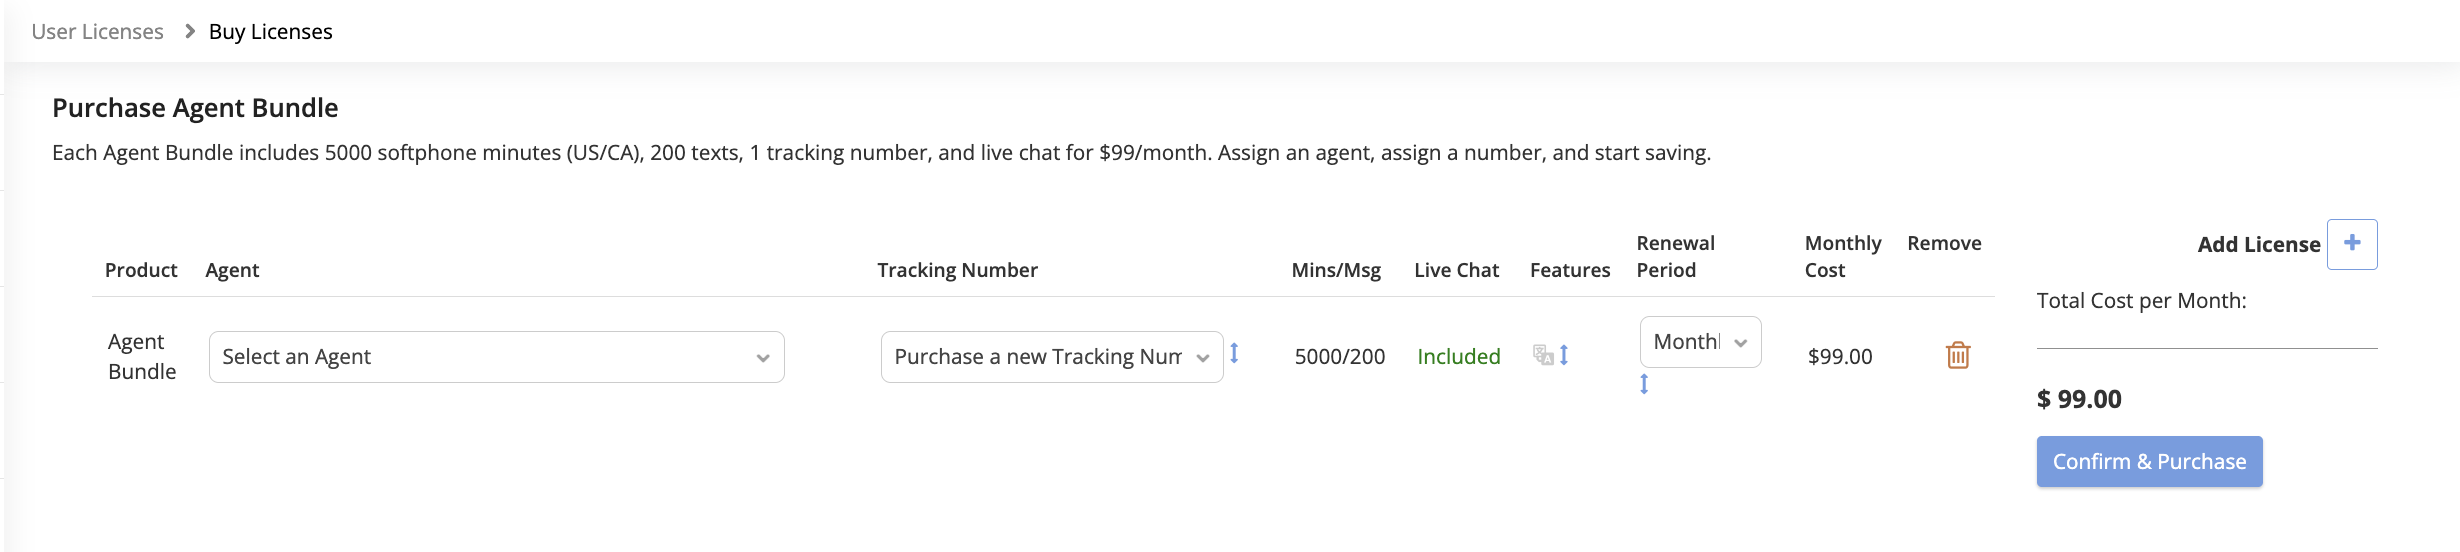This screenshot has height=552, width=2460.
Task: Click the Tracking Number column header
Action: pos(957,270)
